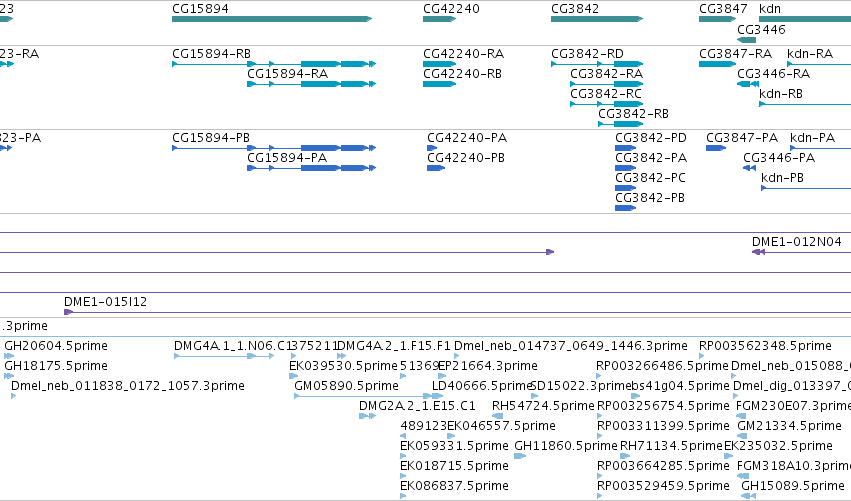The width and height of the screenshot is (851, 501).
Task: Click protein CG3847-PA
Action: (x=716, y=148)
